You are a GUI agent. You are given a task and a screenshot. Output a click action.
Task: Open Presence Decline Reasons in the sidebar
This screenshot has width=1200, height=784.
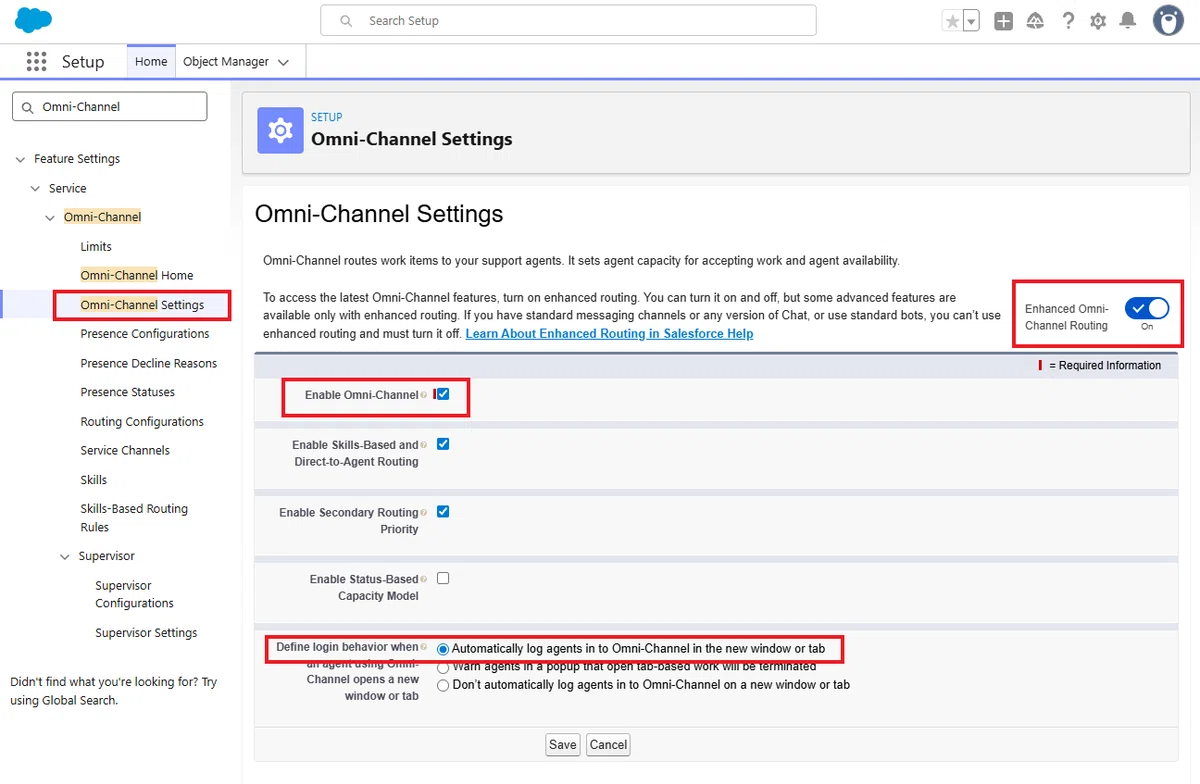(149, 363)
